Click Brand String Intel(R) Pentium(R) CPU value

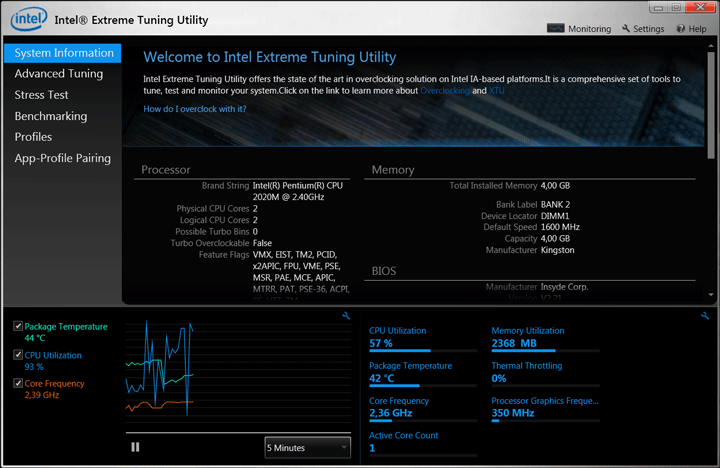tap(298, 191)
